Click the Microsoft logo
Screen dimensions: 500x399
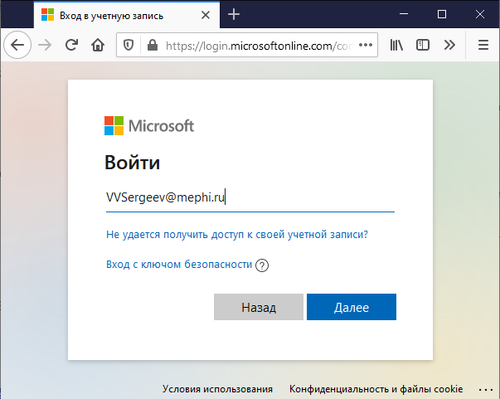click(x=149, y=126)
